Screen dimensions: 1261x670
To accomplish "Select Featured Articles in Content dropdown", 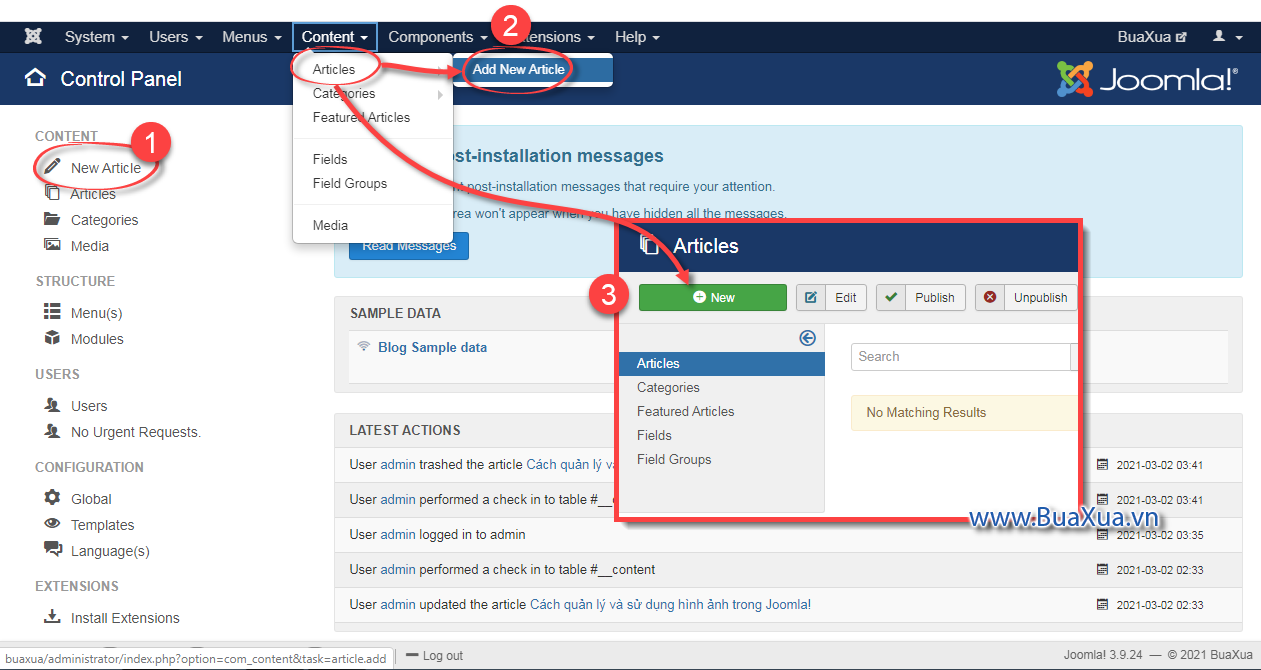I will [361, 117].
